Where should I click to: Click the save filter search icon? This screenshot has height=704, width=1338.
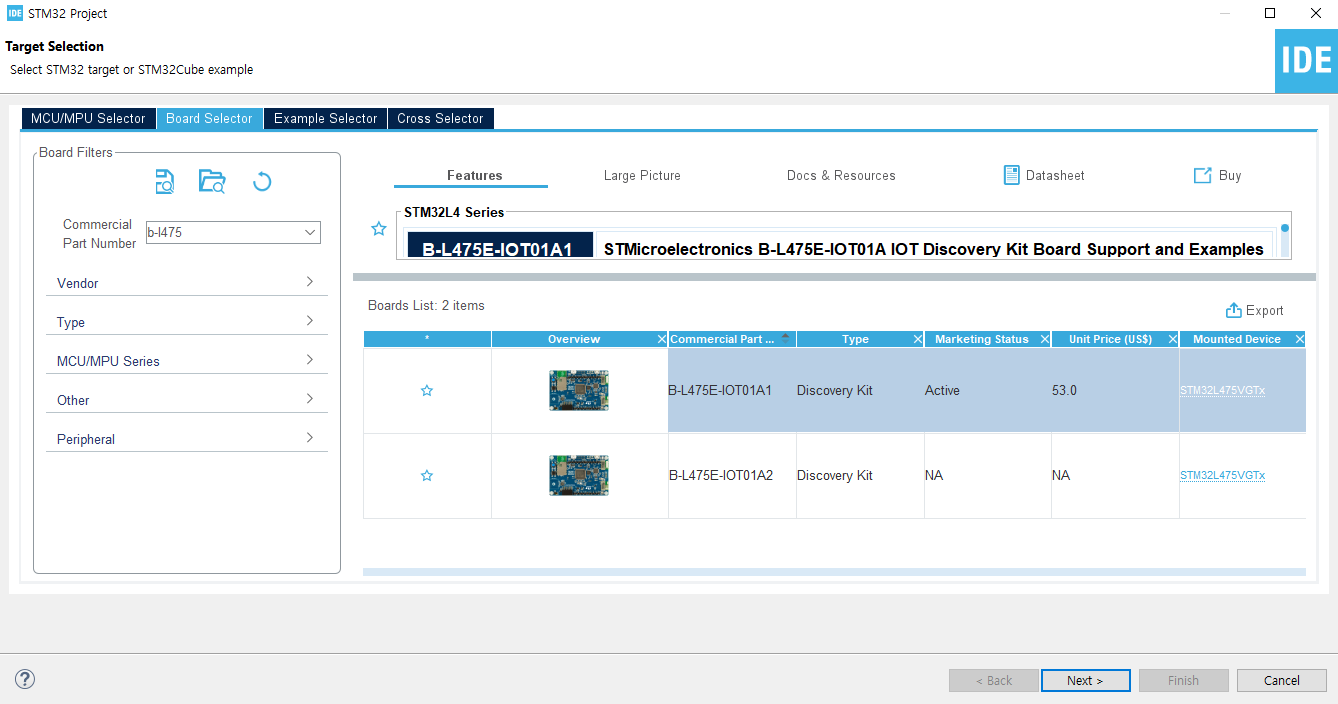[165, 181]
